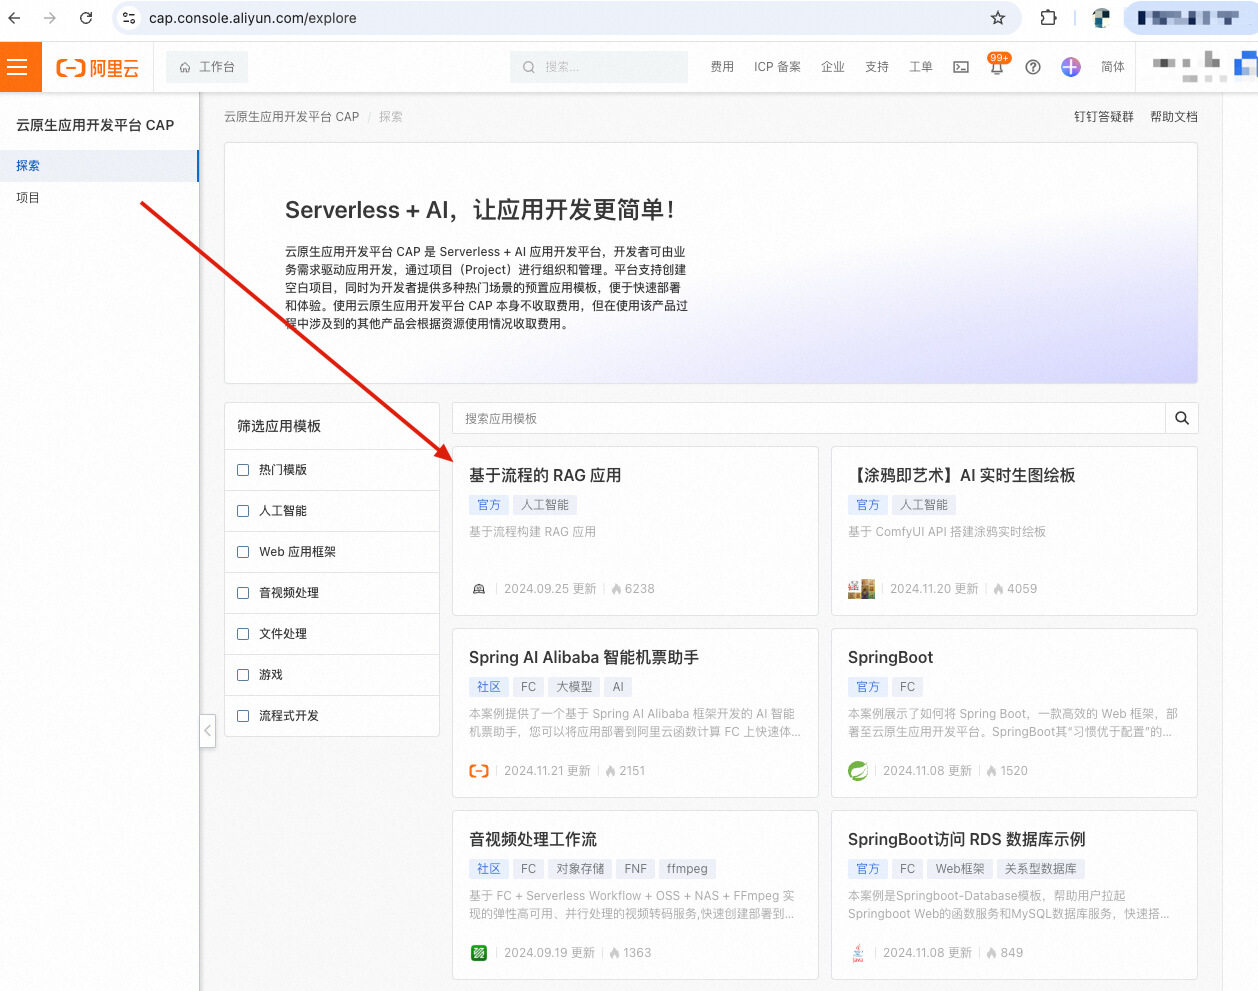The image size is (1258, 991).
Task: Click the browser address bar URL
Action: [x=253, y=18]
